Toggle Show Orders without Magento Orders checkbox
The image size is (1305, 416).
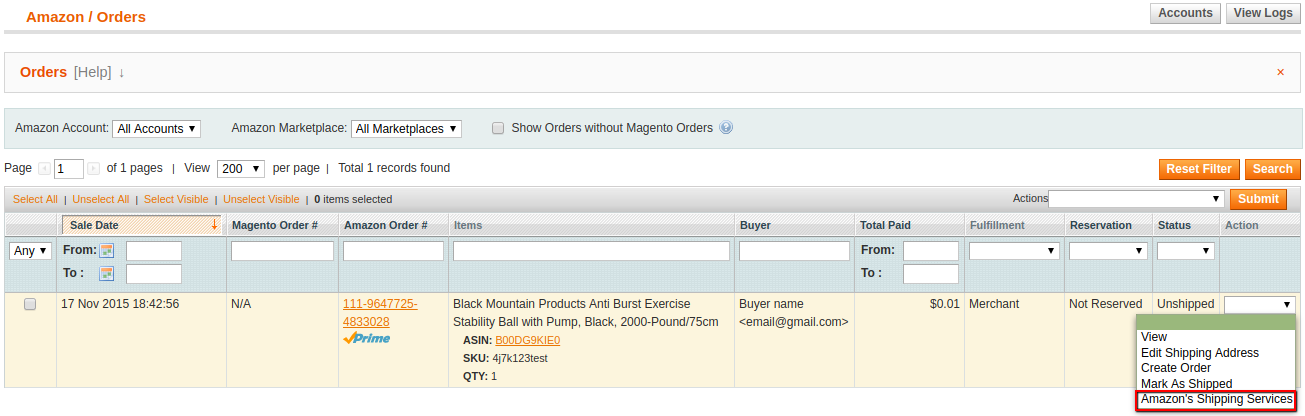(497, 128)
